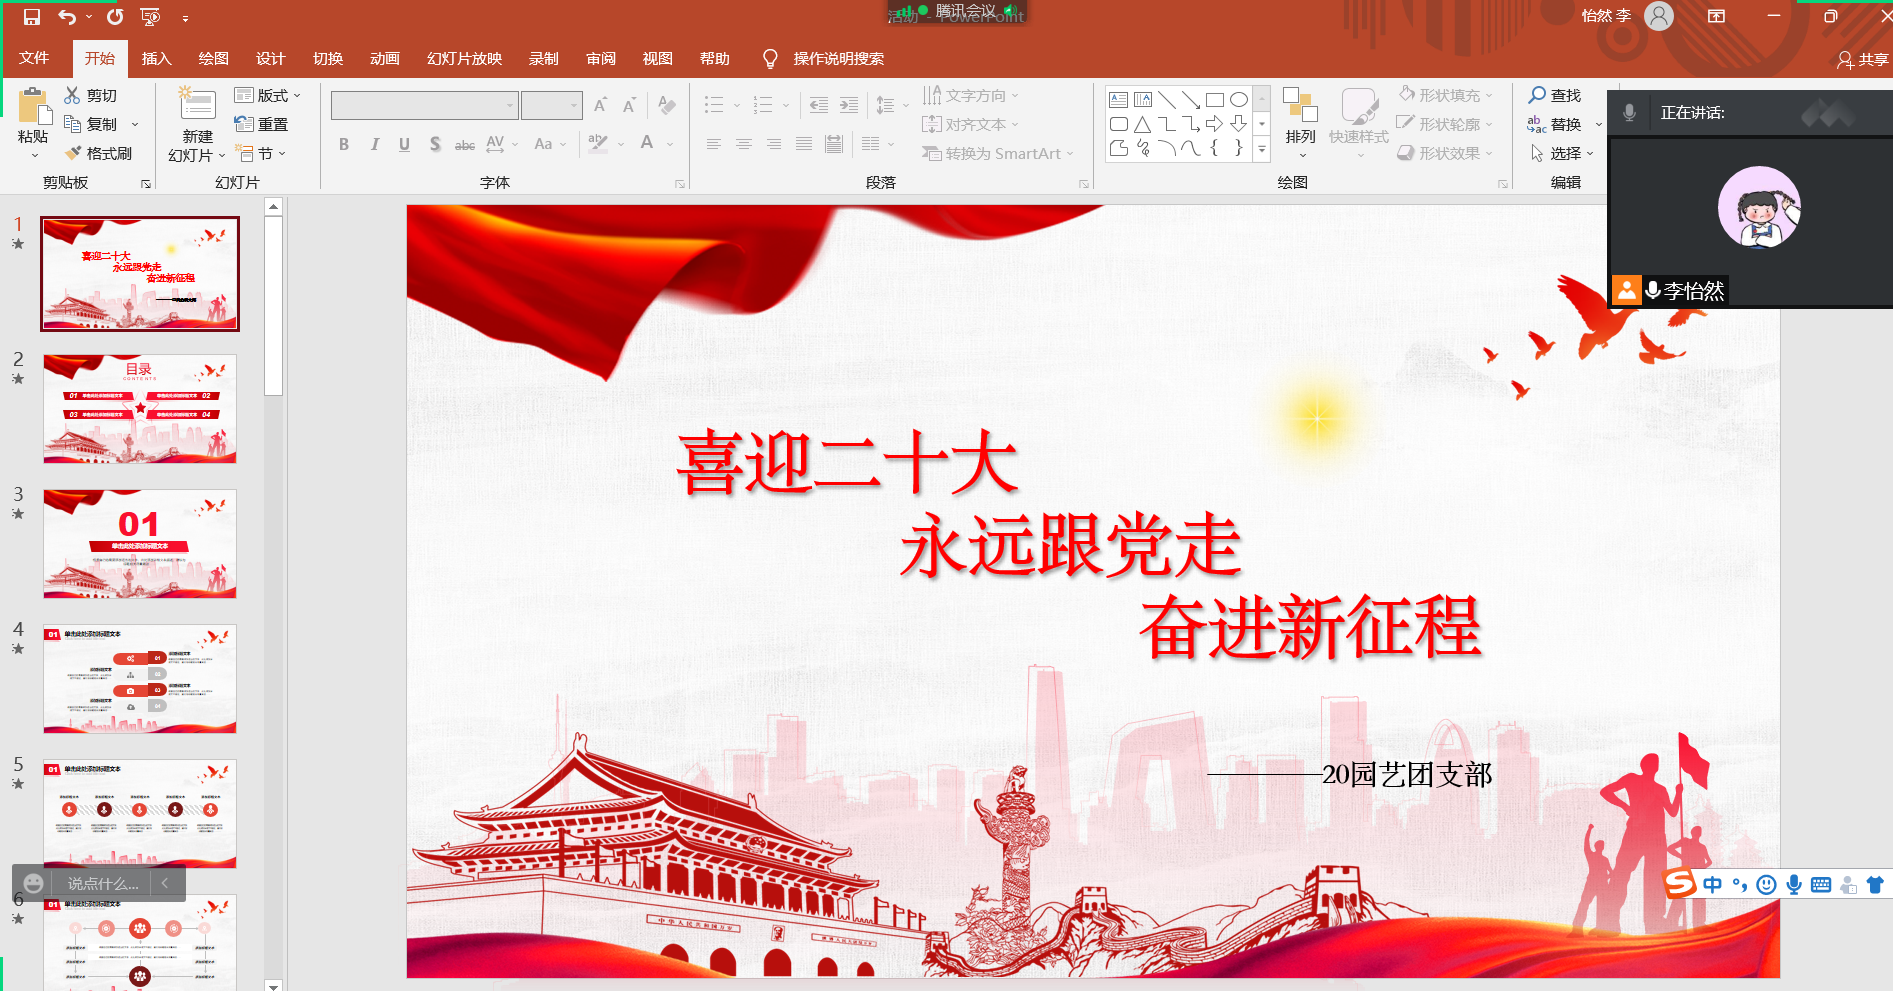Click the Undo arrow icon
The height and width of the screenshot is (991, 1893).
pyautogui.click(x=67, y=17)
